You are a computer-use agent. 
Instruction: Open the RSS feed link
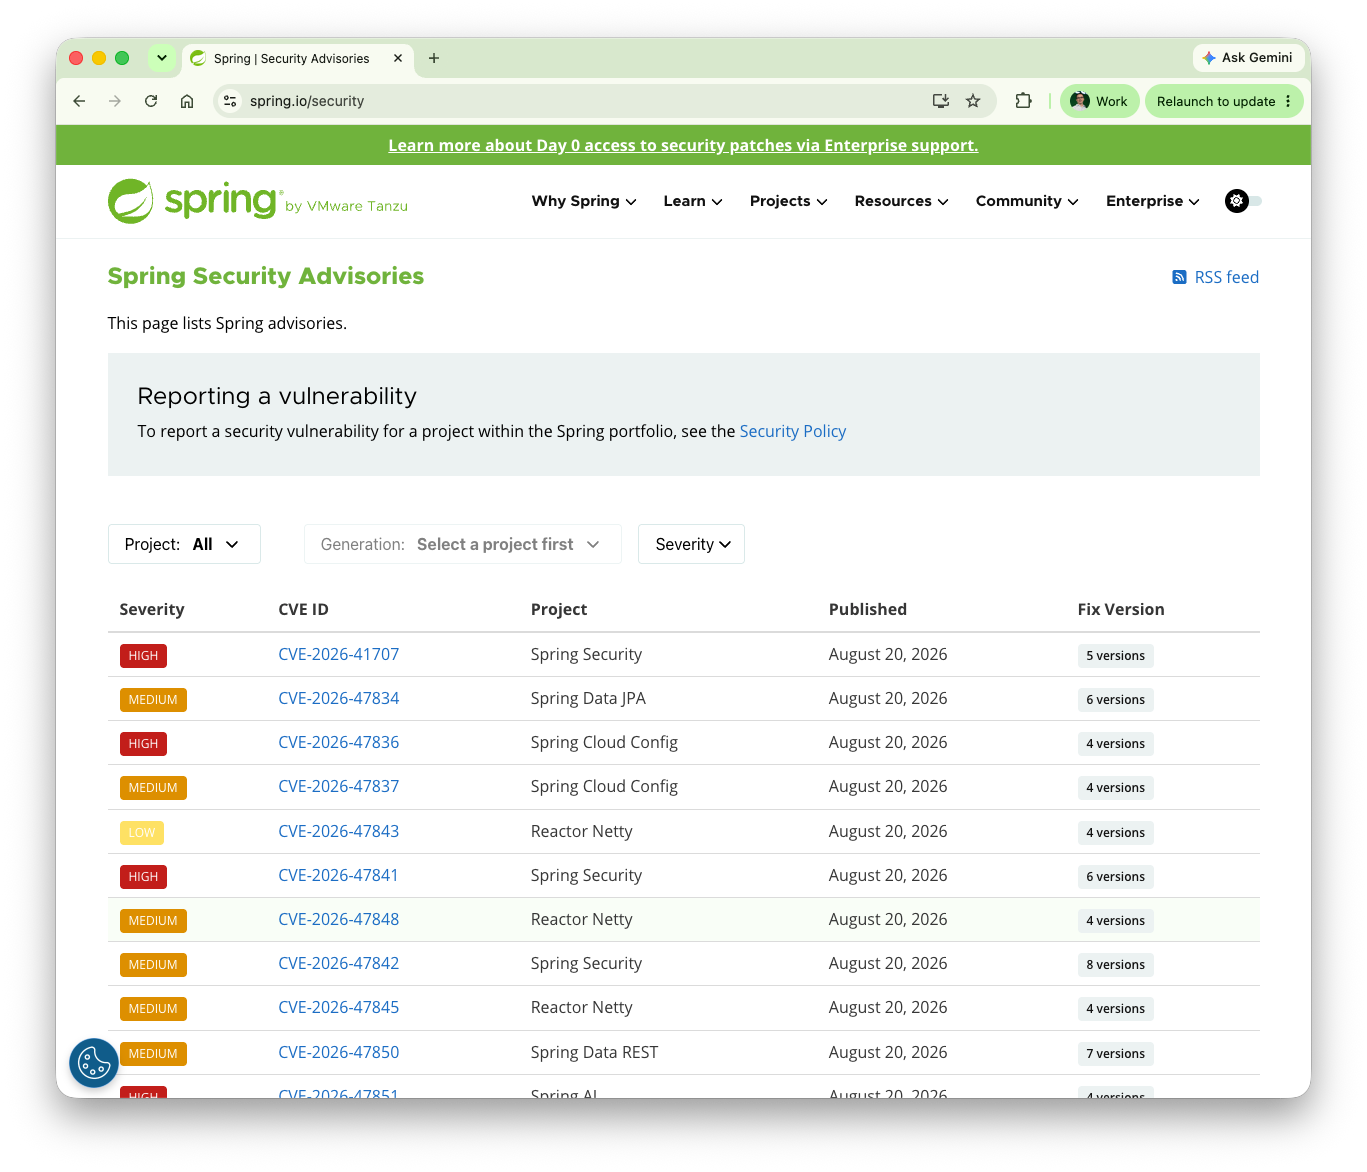pyautogui.click(x=1215, y=277)
